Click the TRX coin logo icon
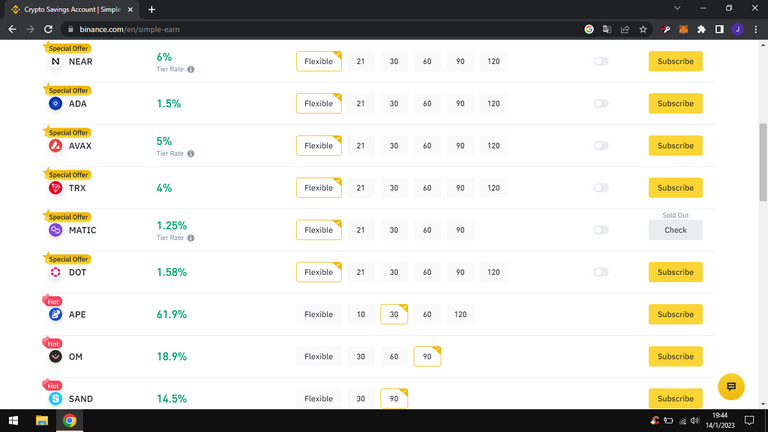The image size is (768, 432). [55, 188]
